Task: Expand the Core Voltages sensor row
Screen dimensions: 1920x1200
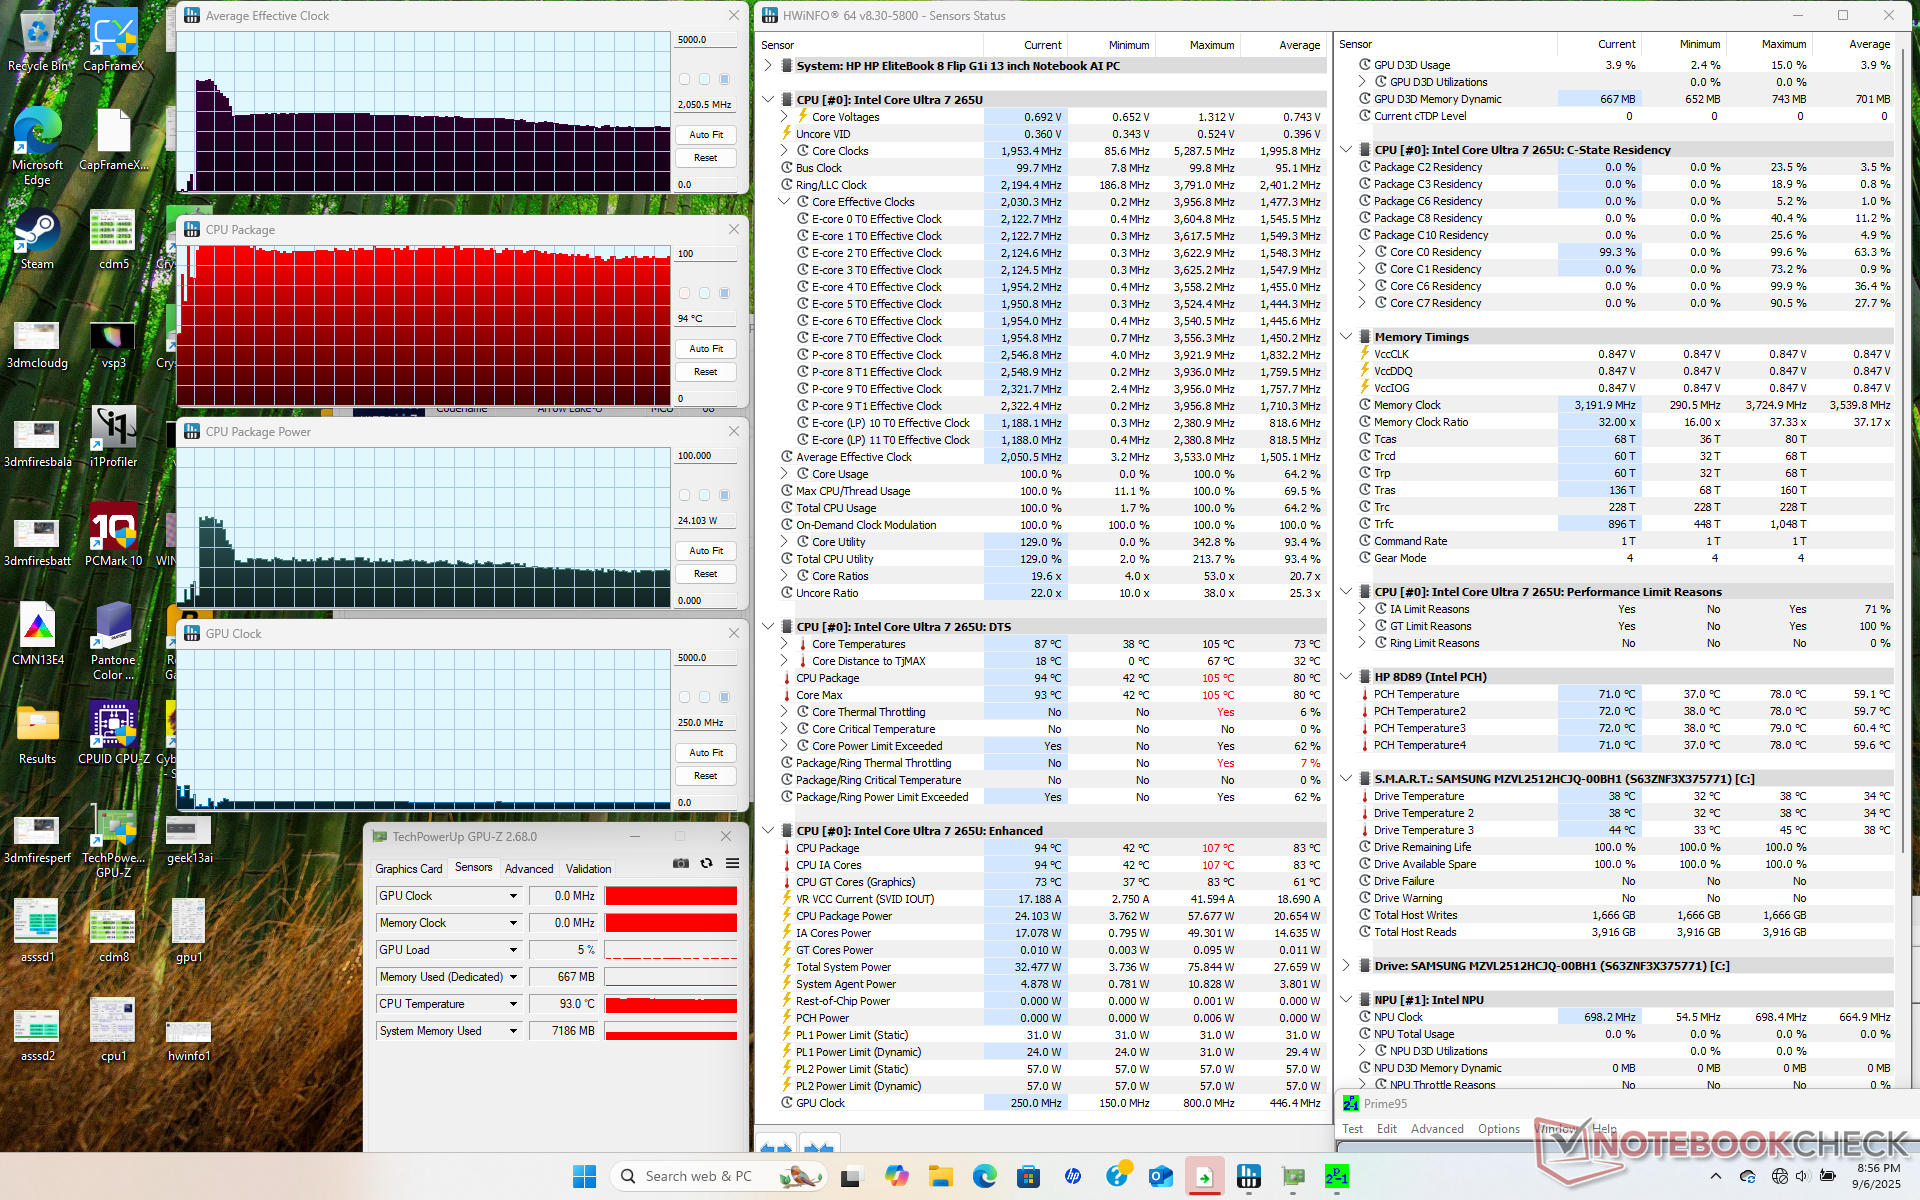Action: coord(785,117)
